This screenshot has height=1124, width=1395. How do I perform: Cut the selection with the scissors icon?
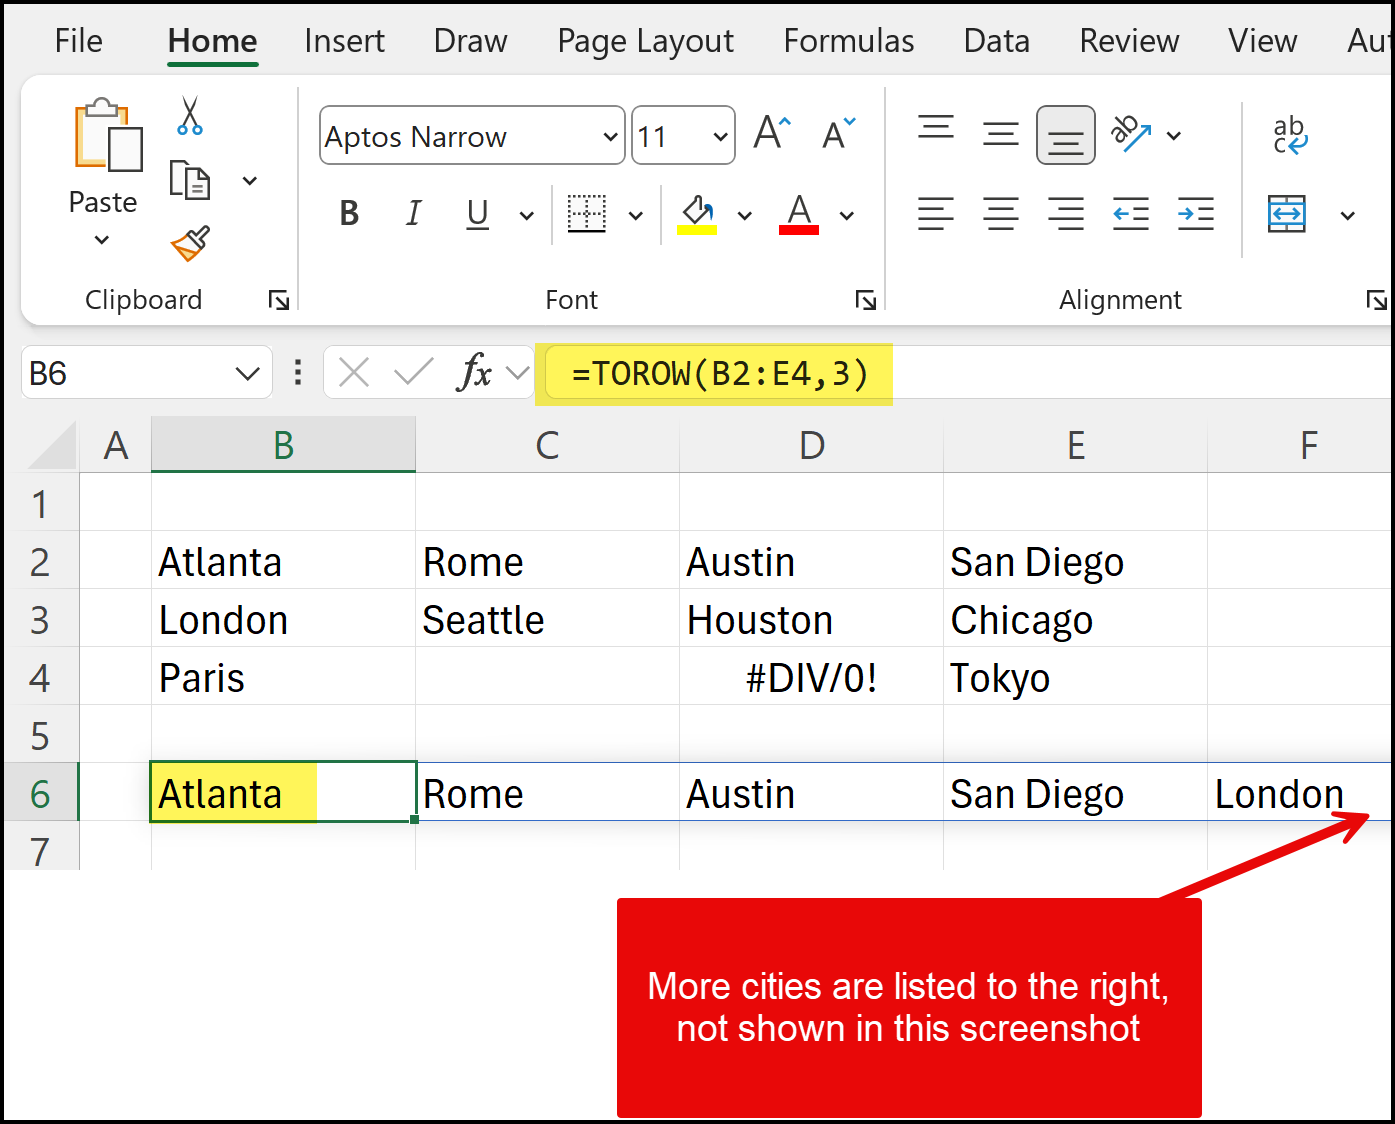[188, 117]
